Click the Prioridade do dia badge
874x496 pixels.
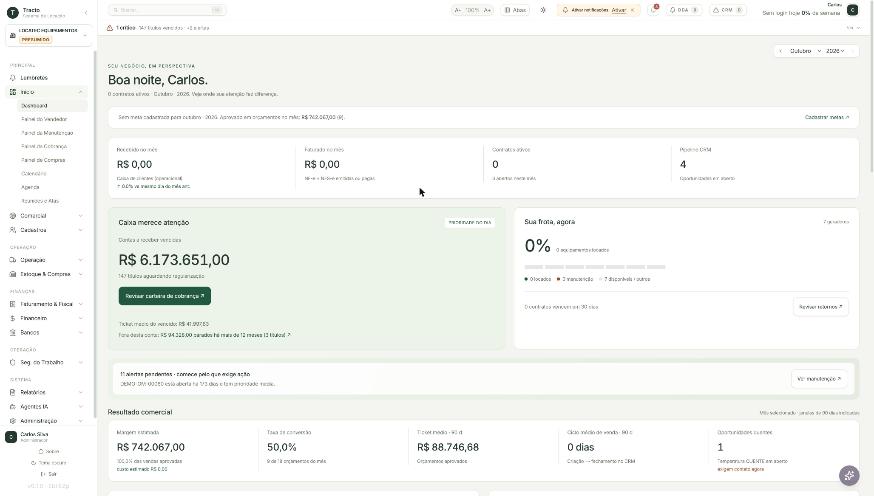pyautogui.click(x=469, y=222)
